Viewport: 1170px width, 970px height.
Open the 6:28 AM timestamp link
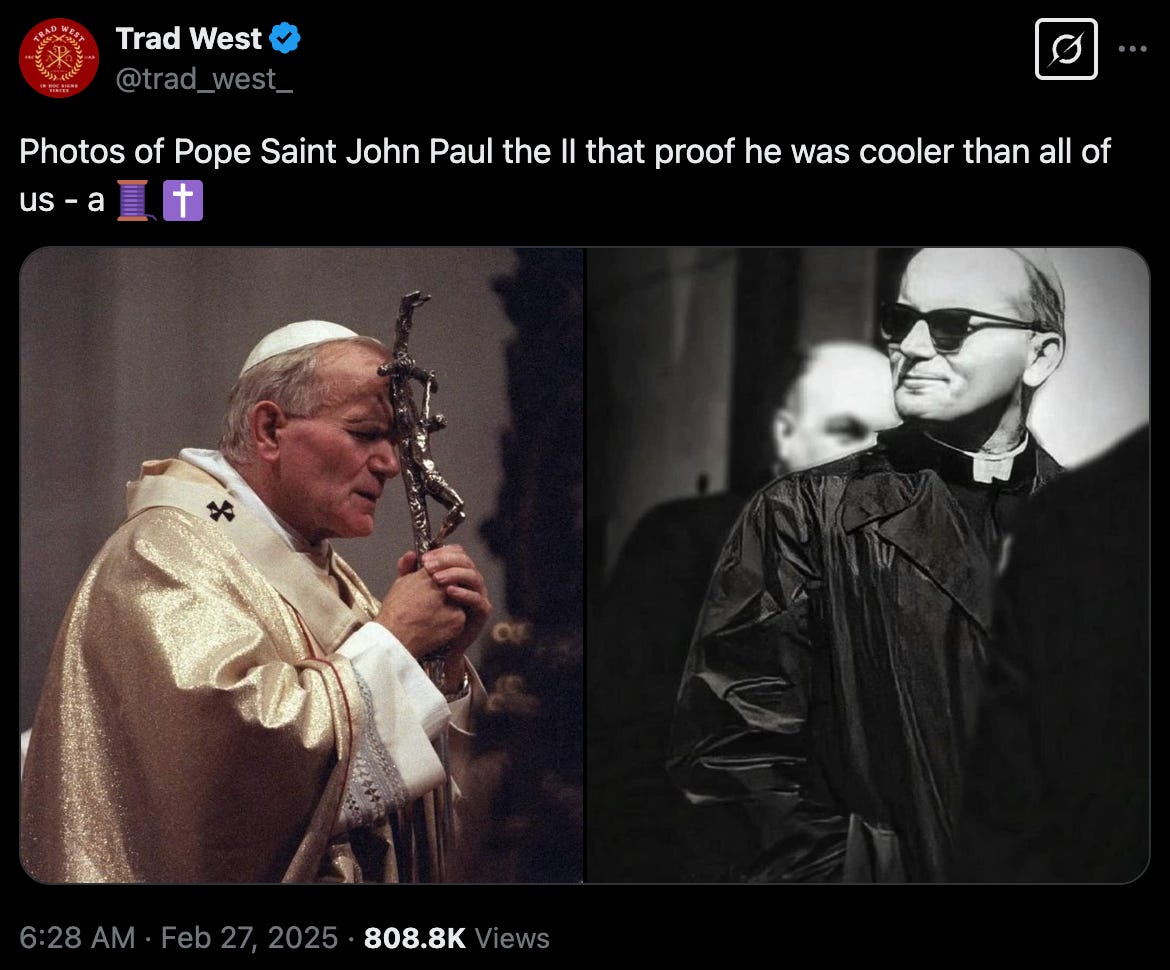pos(77,938)
